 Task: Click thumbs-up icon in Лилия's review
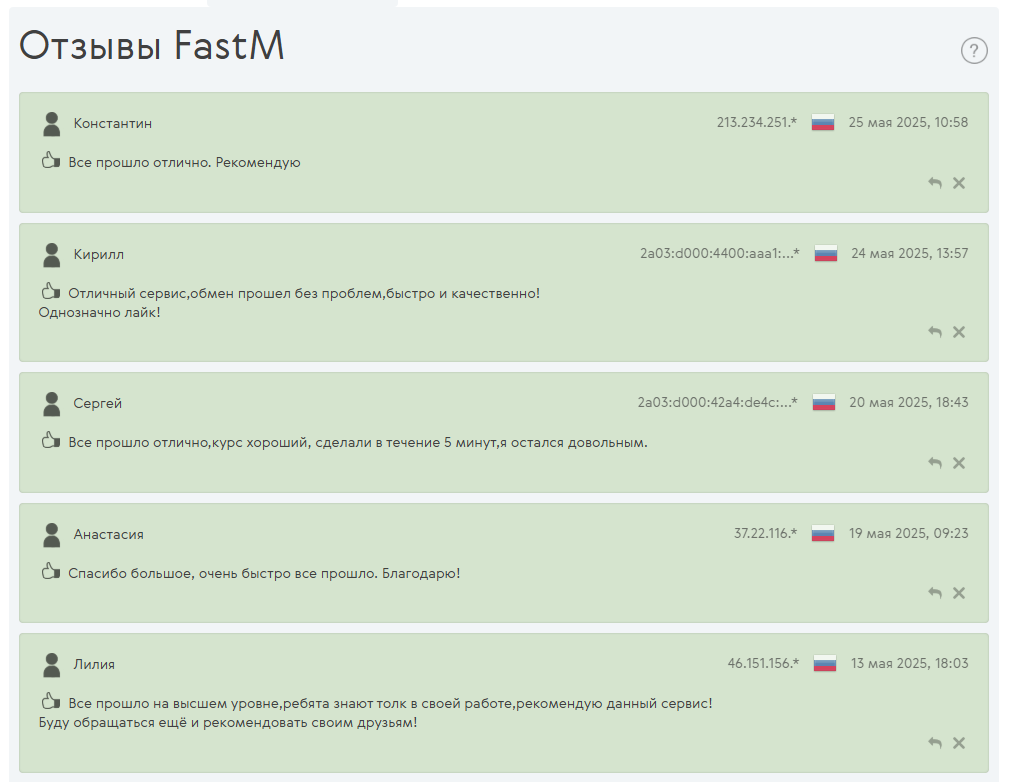tap(51, 700)
